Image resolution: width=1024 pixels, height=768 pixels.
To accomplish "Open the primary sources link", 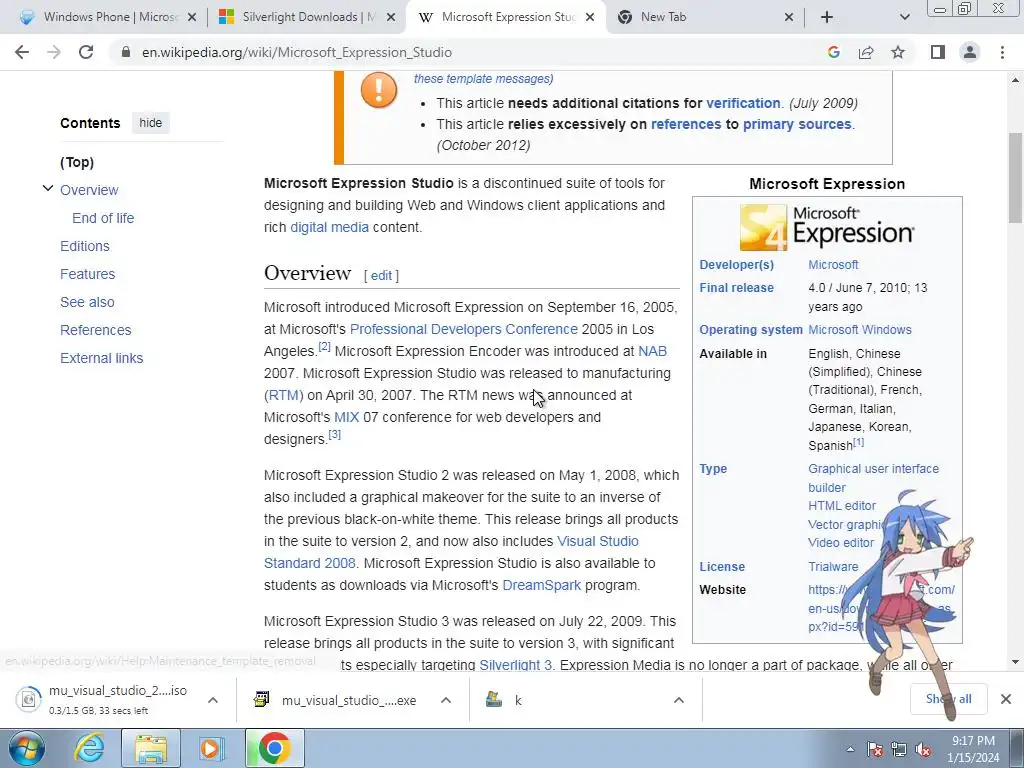I will point(797,124).
